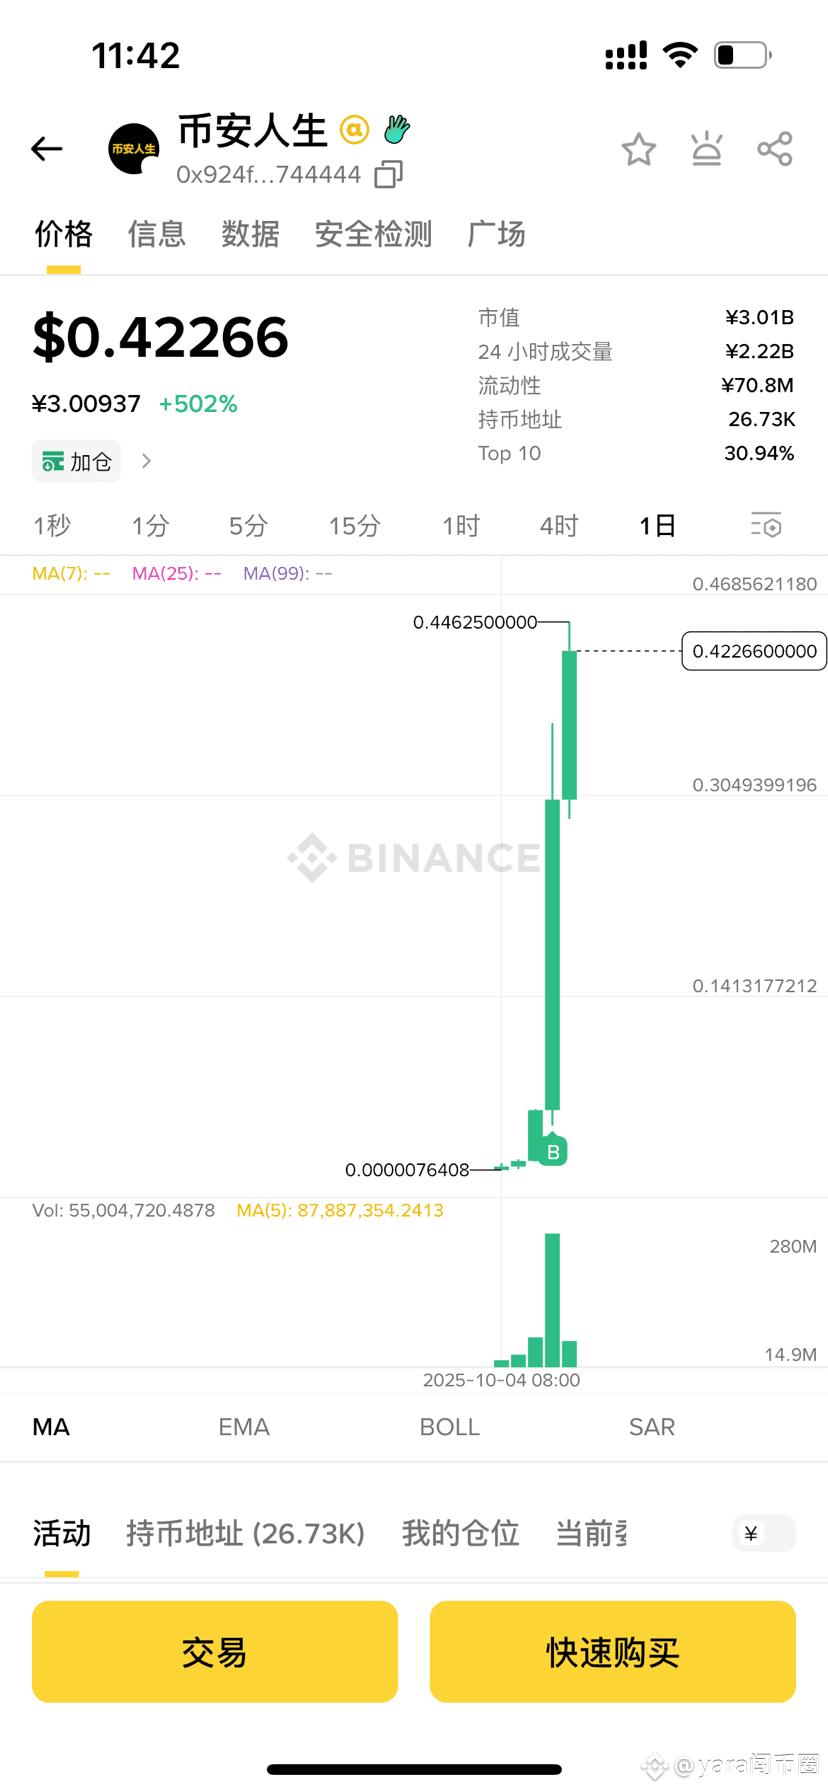Switch to the 安全检测 tab
The width and height of the screenshot is (828, 1792).
(373, 234)
